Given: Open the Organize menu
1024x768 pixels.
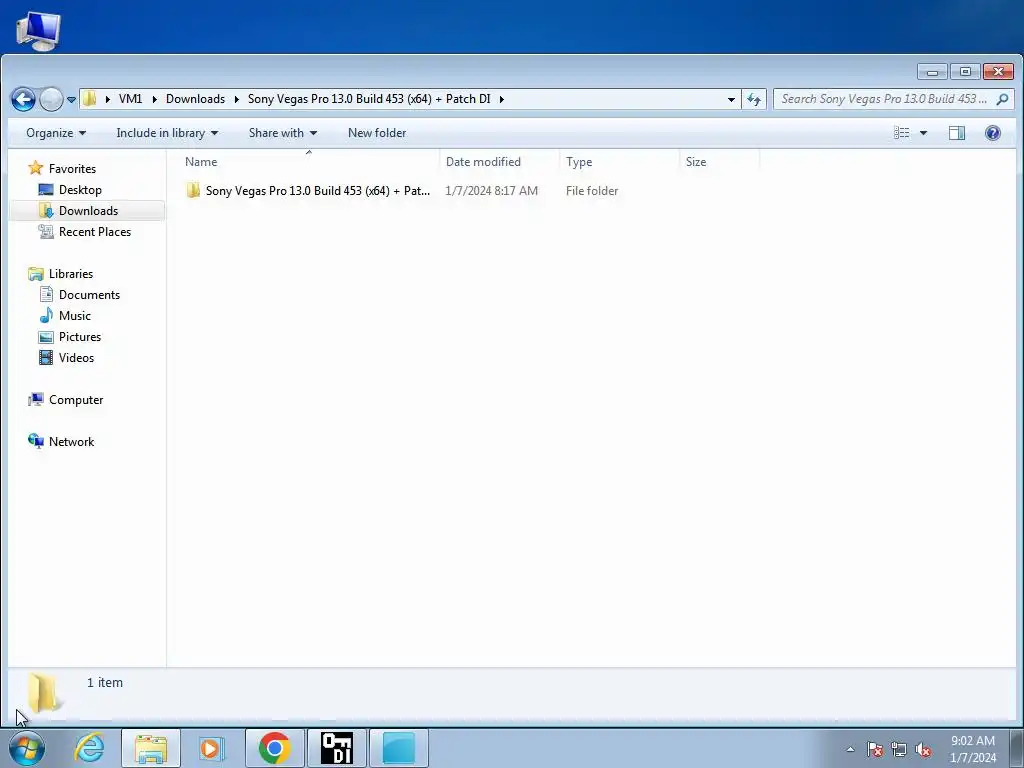Looking at the screenshot, I should [x=56, y=133].
